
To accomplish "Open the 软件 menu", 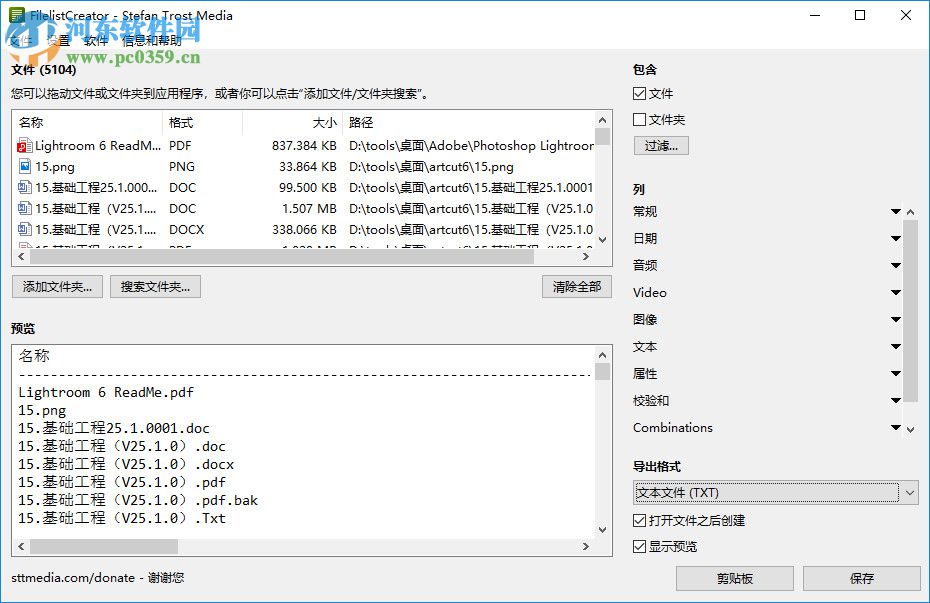I will (96, 42).
